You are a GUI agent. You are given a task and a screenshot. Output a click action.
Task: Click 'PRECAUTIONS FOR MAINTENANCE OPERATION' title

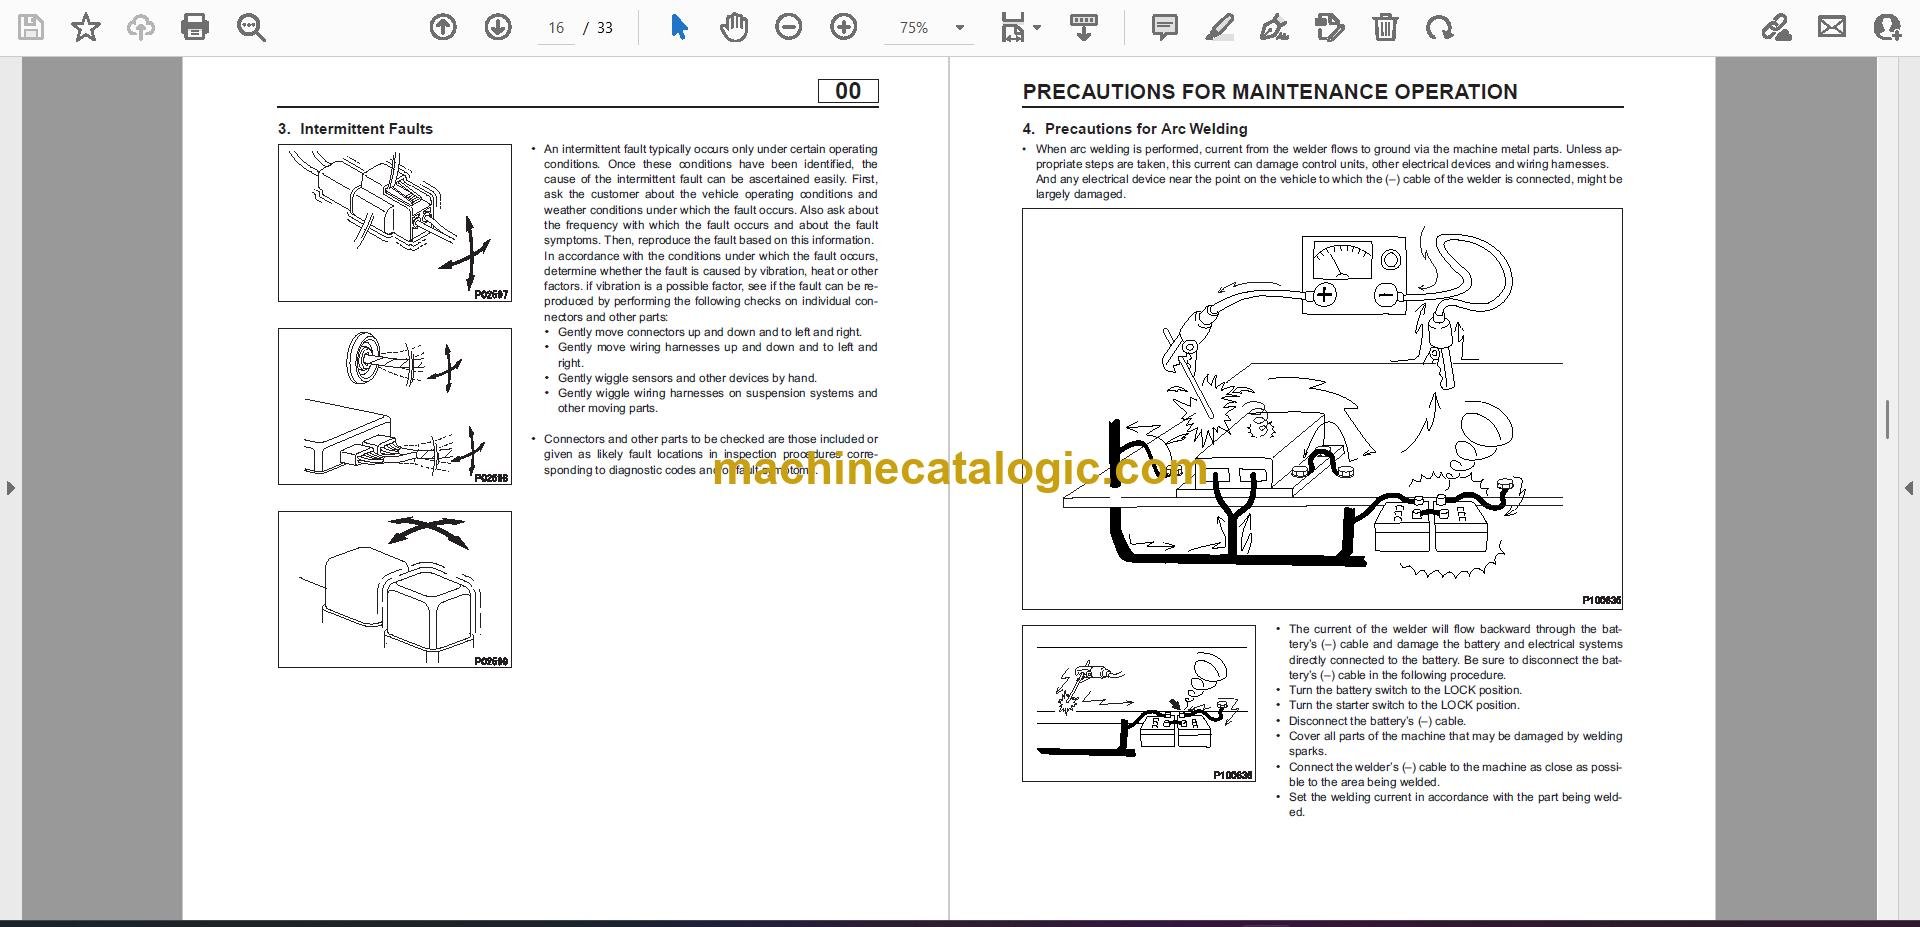point(1270,91)
